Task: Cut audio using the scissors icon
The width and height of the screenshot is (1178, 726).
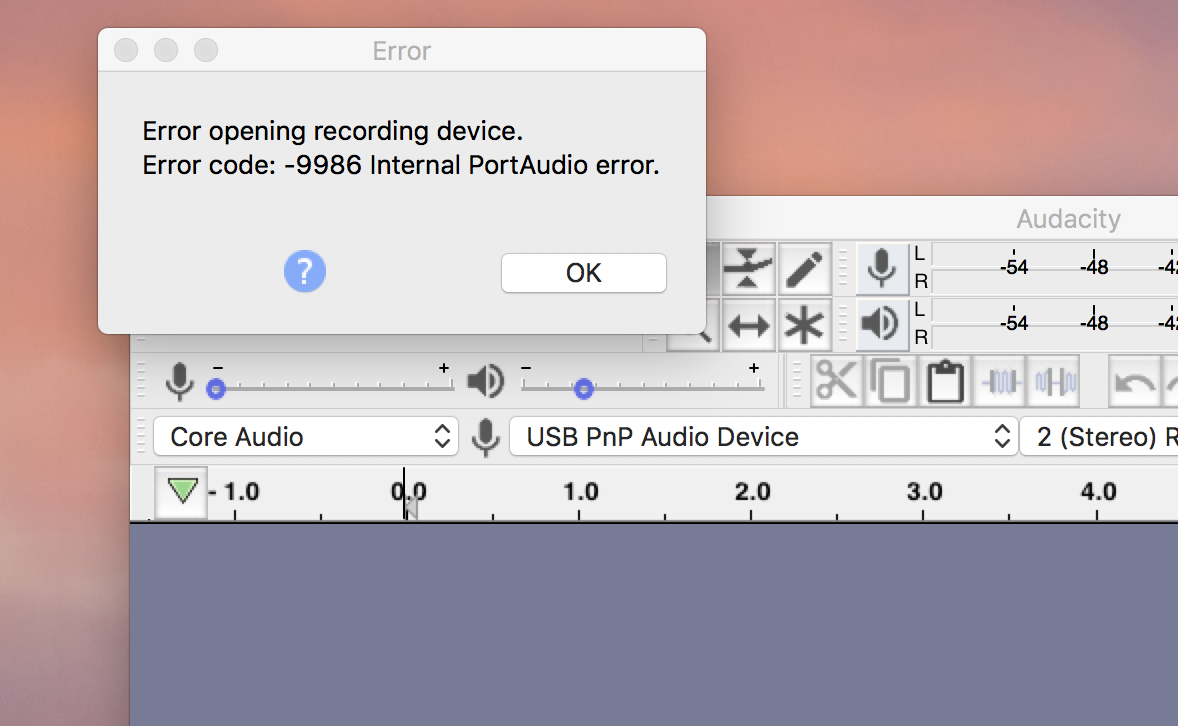Action: (x=837, y=381)
